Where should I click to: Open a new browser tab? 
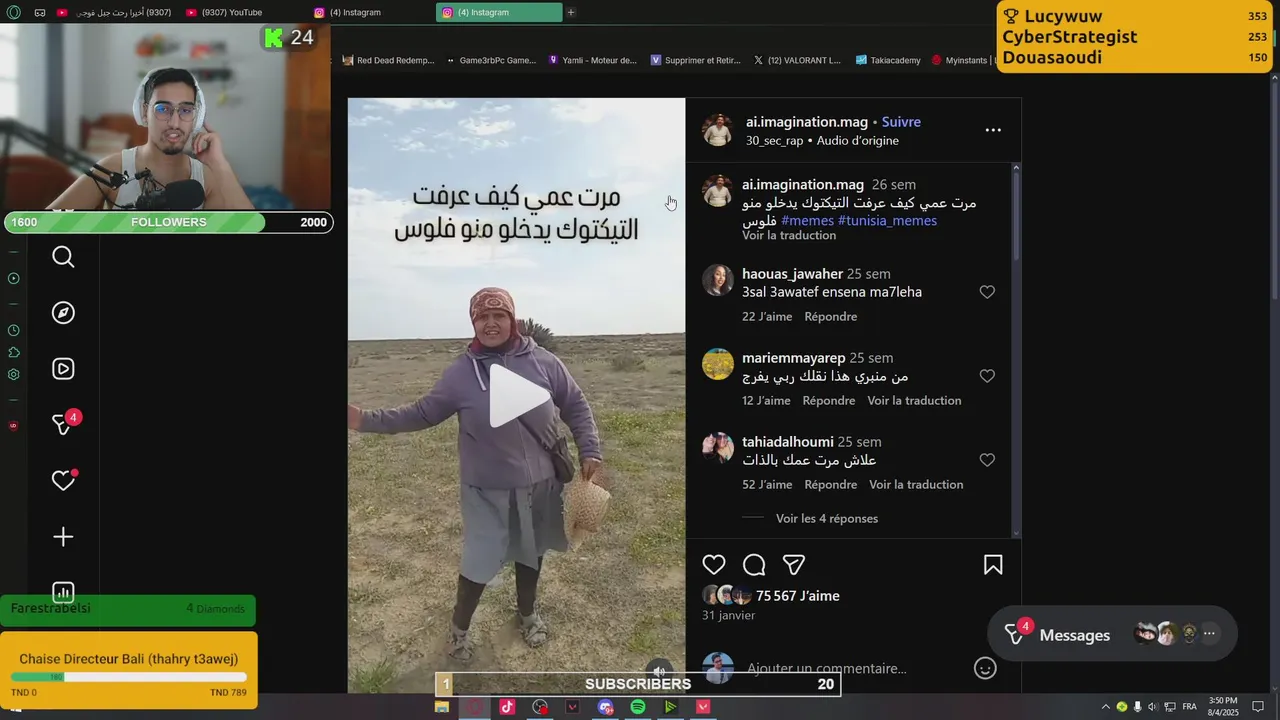(x=571, y=12)
